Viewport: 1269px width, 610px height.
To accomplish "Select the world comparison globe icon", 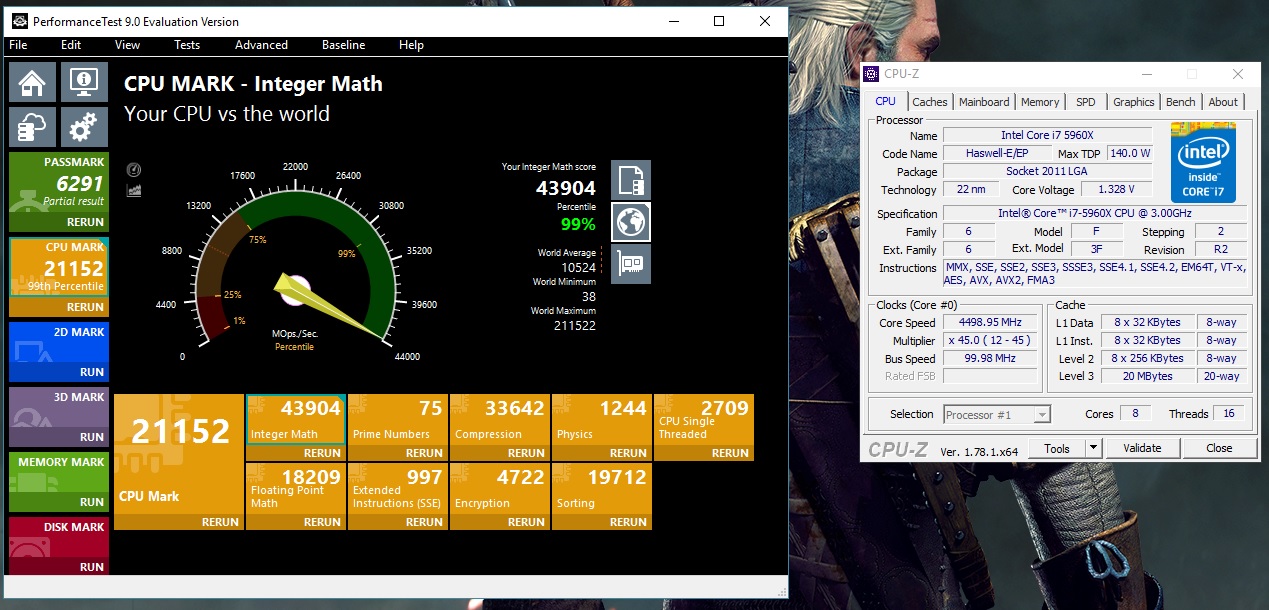I will (x=631, y=222).
